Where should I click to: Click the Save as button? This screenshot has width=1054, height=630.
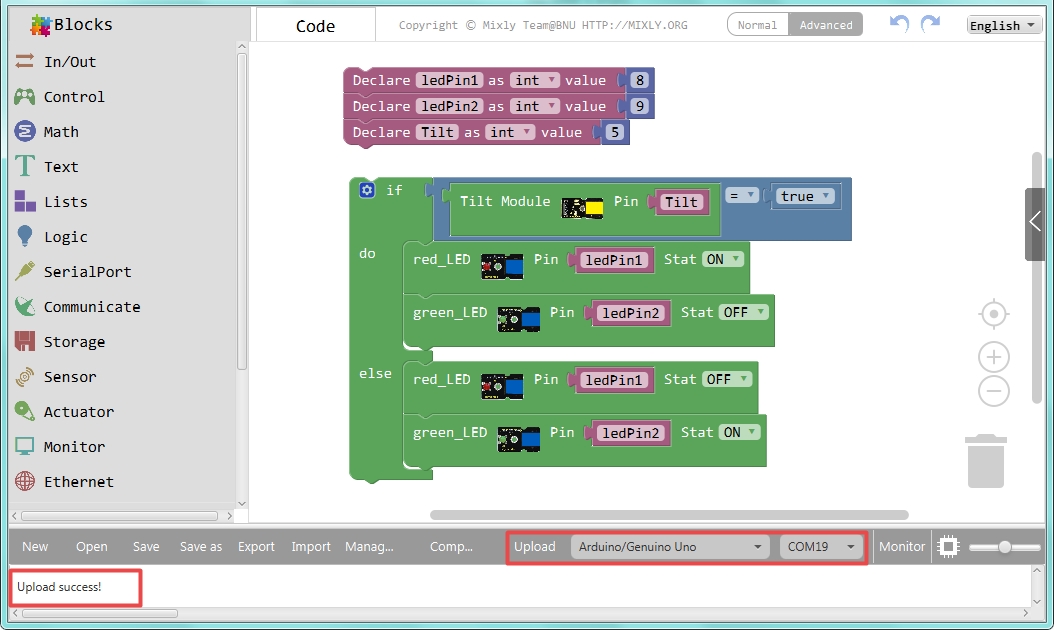[201, 547]
